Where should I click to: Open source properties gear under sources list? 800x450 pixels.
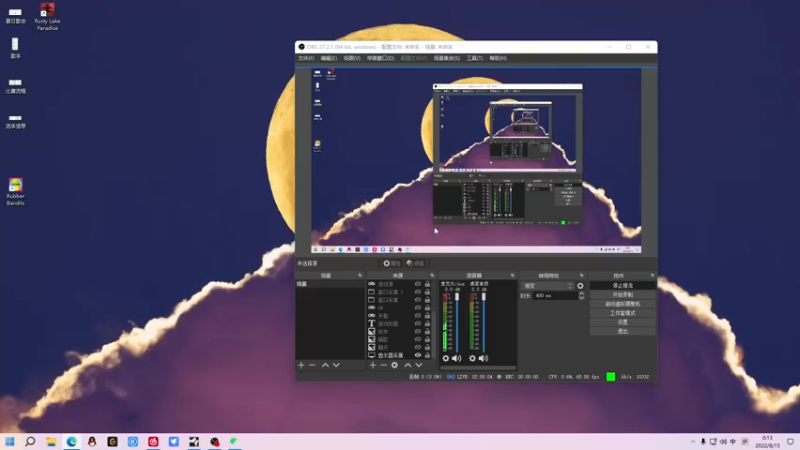(394, 365)
